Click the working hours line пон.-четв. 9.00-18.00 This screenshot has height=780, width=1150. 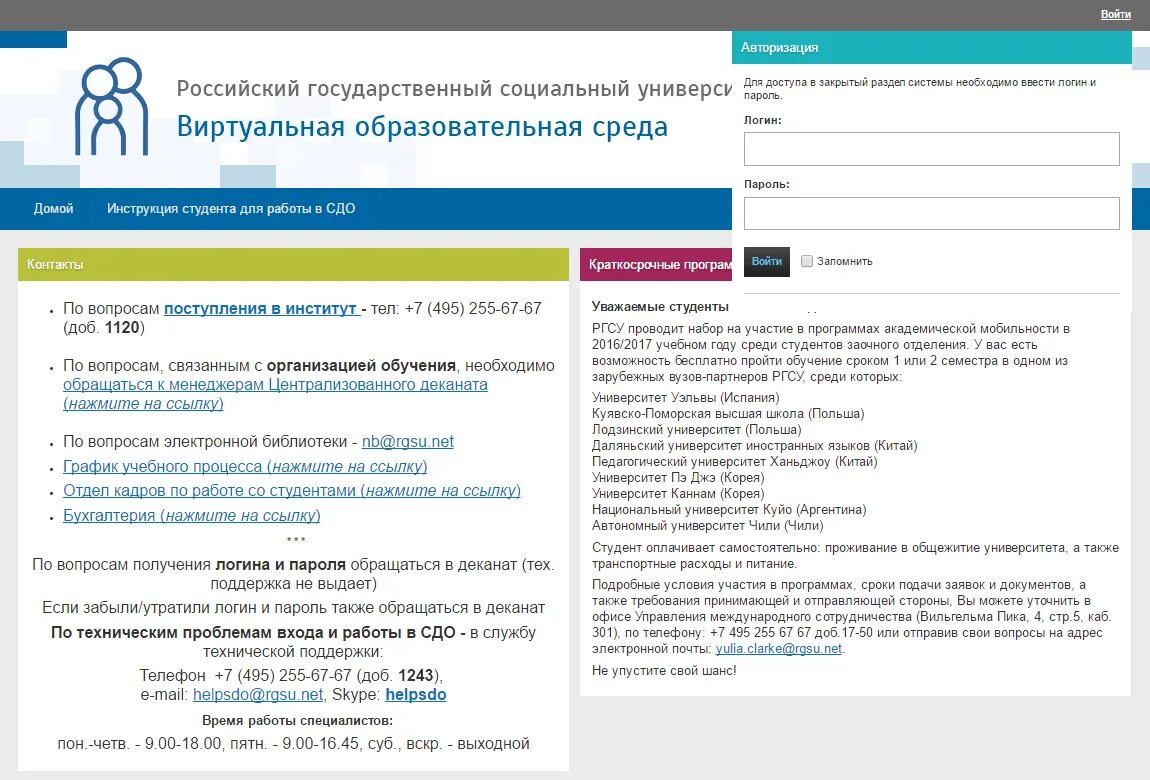293,744
